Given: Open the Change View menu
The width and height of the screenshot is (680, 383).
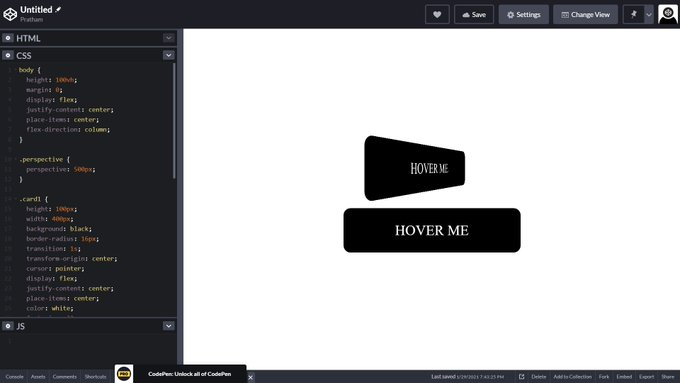Looking at the screenshot, I should point(585,14).
